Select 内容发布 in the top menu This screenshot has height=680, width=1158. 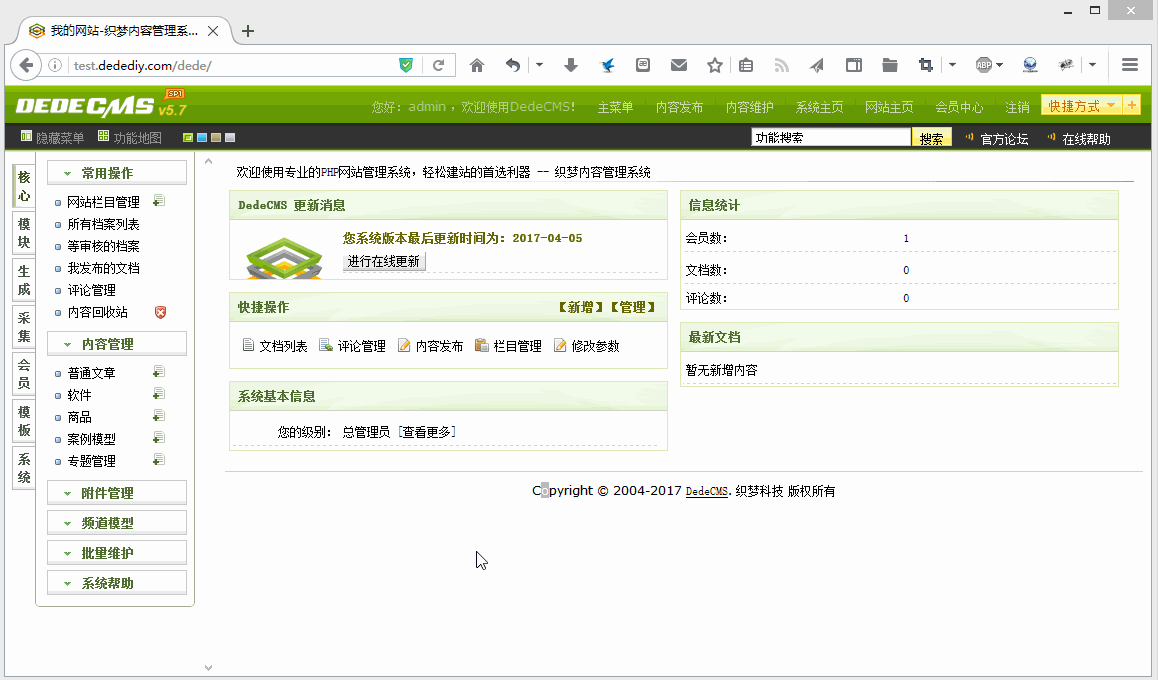click(679, 107)
